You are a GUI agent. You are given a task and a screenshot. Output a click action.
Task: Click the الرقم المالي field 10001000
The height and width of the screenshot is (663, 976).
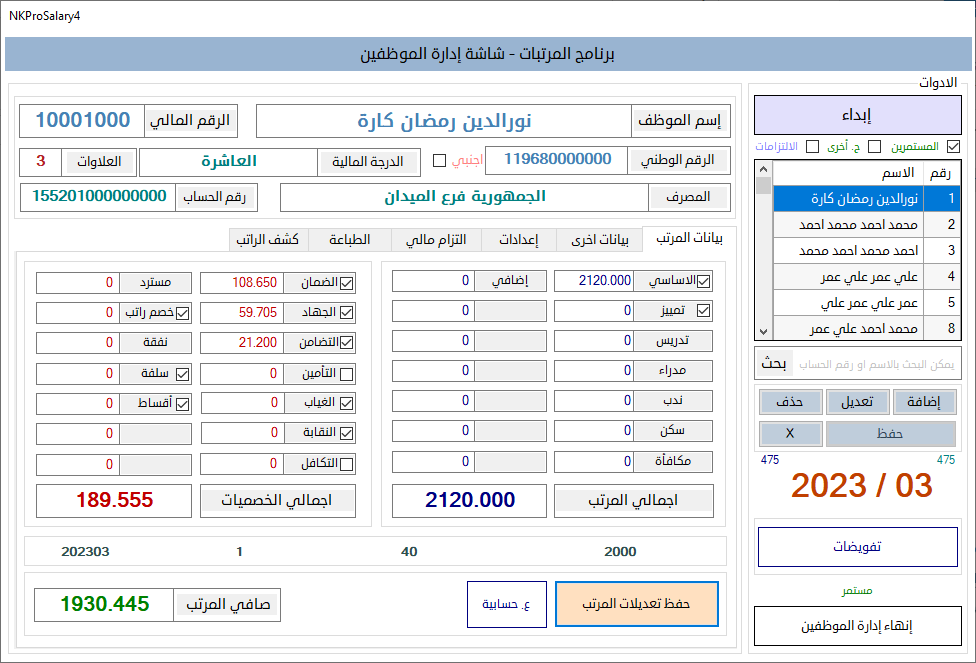82,120
